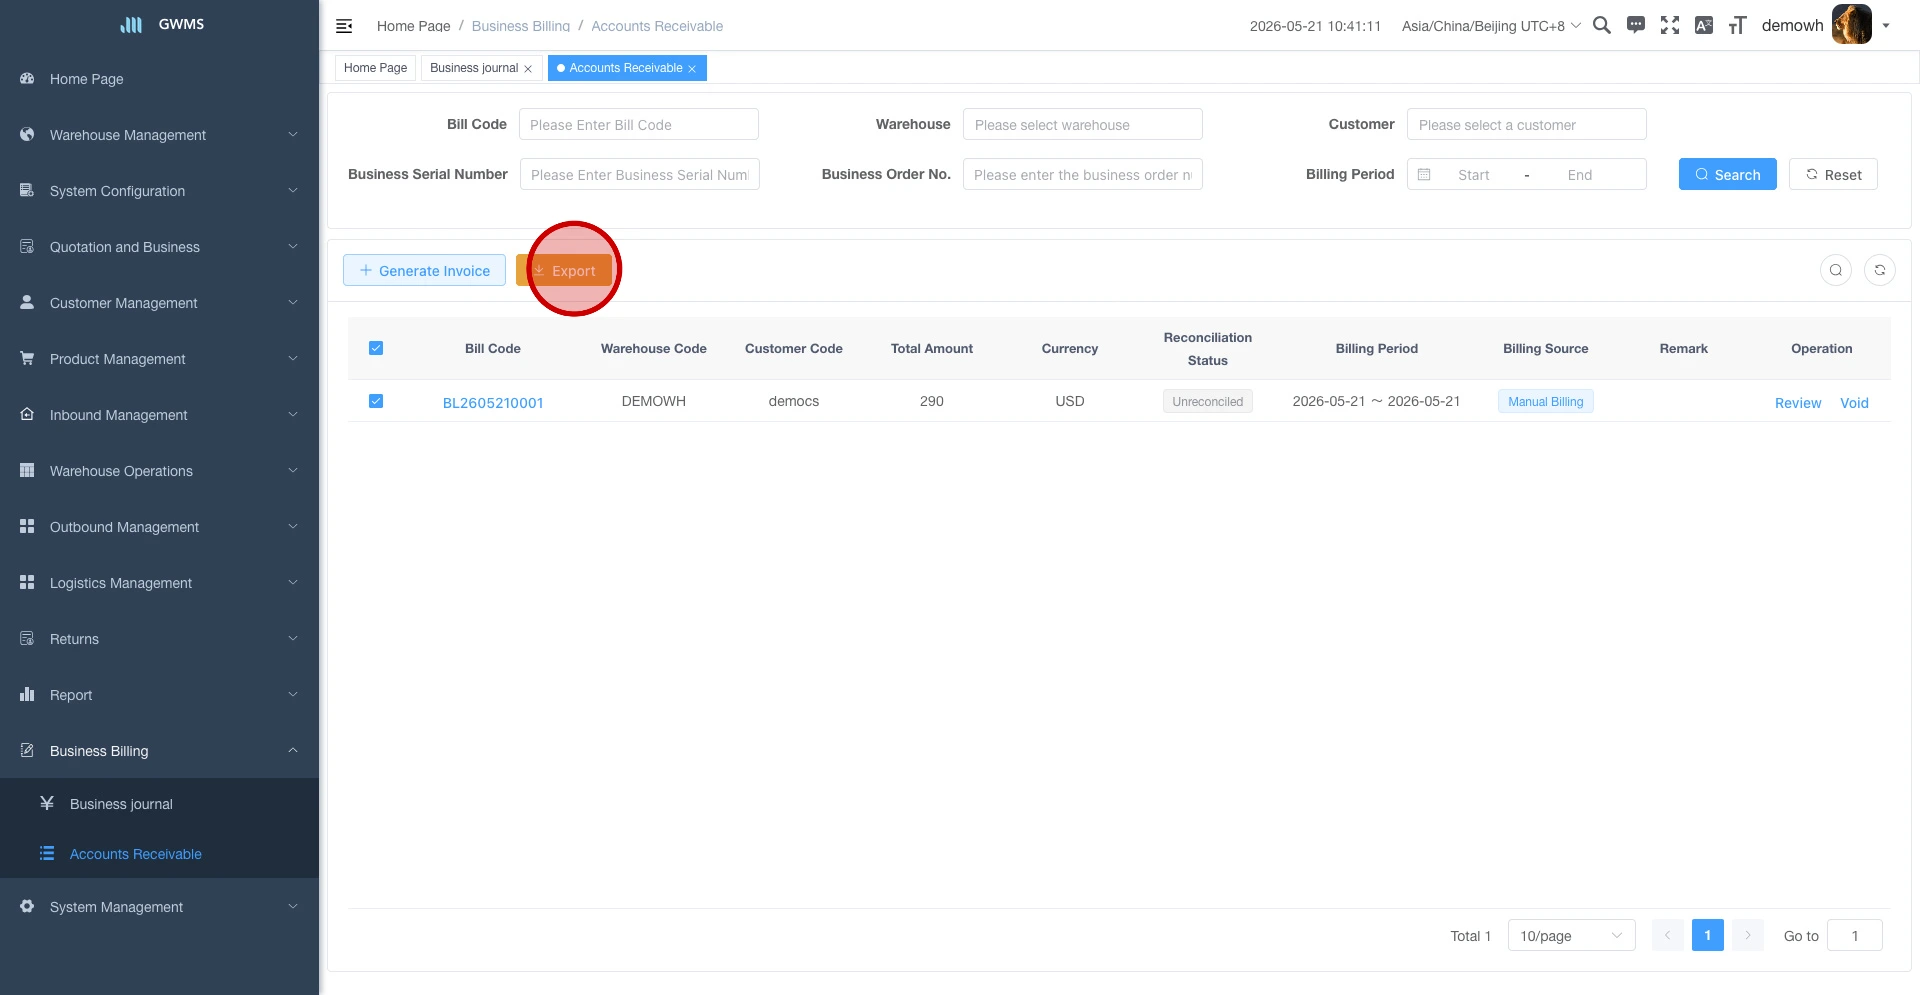Open the user menu caret next to avatar
Screen dimensions: 1920x995
(x=1886, y=26)
